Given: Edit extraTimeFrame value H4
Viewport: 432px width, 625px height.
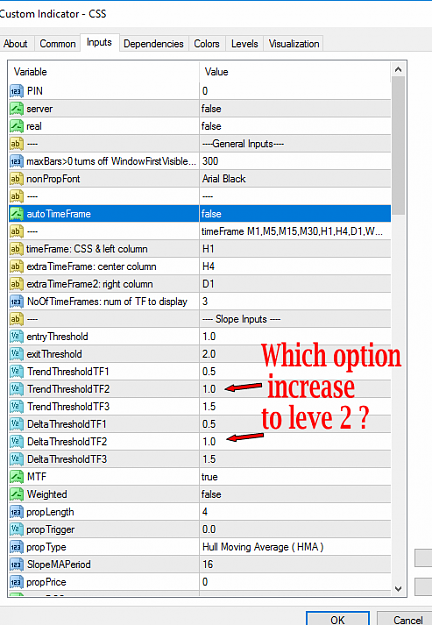Looking at the screenshot, I should pos(295,267).
